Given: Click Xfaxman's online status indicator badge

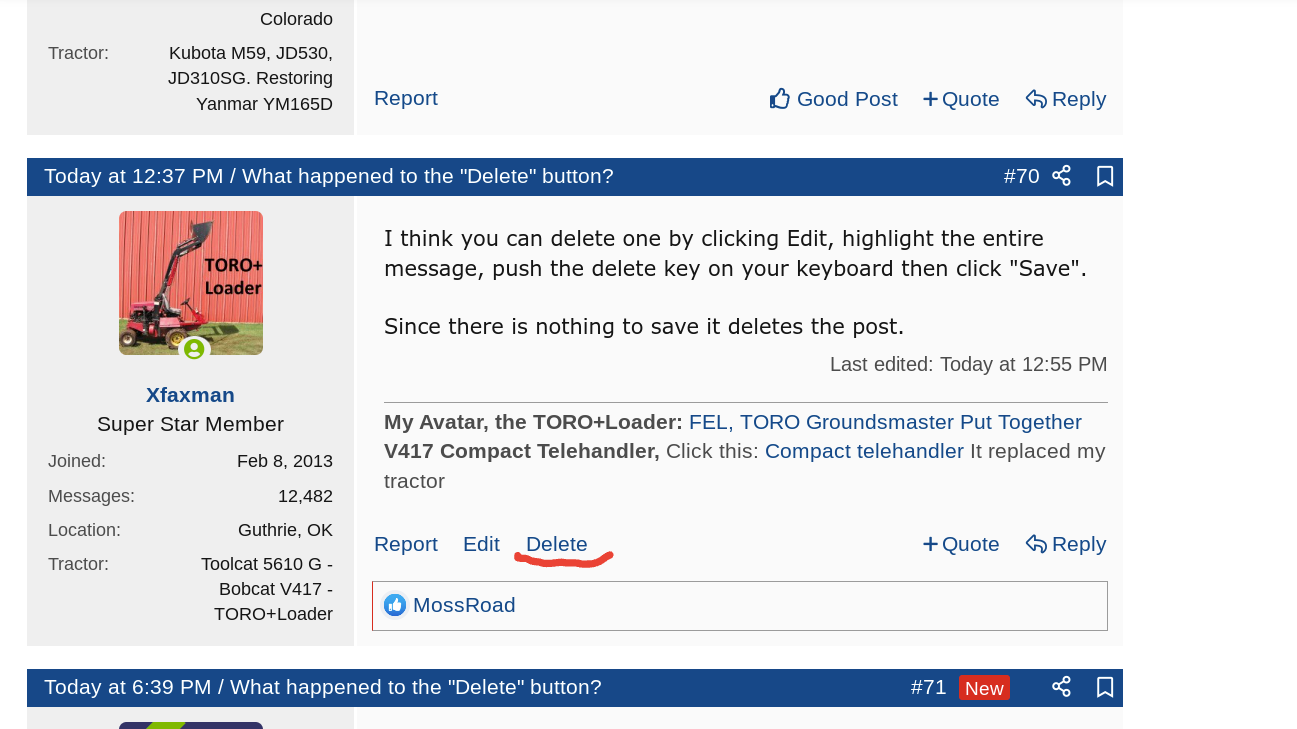Looking at the screenshot, I should pos(194,349).
